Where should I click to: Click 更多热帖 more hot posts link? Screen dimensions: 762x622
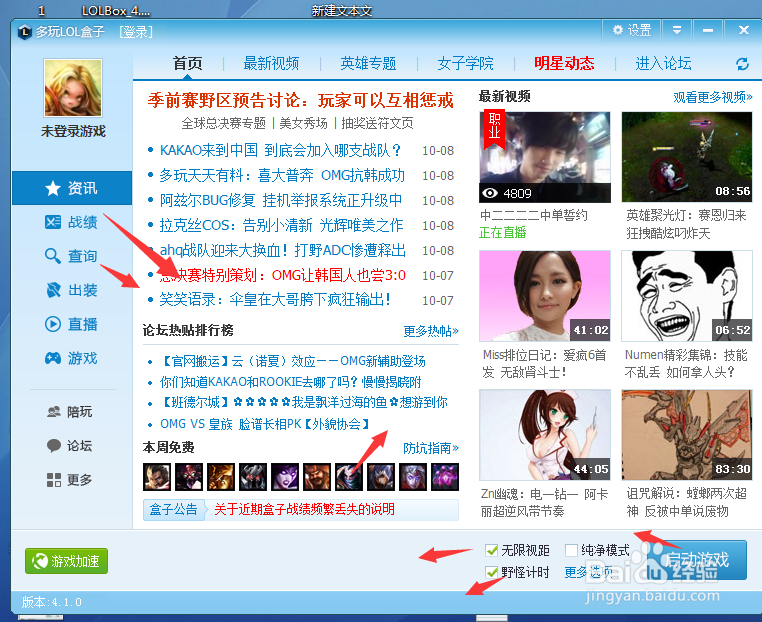[431, 331]
